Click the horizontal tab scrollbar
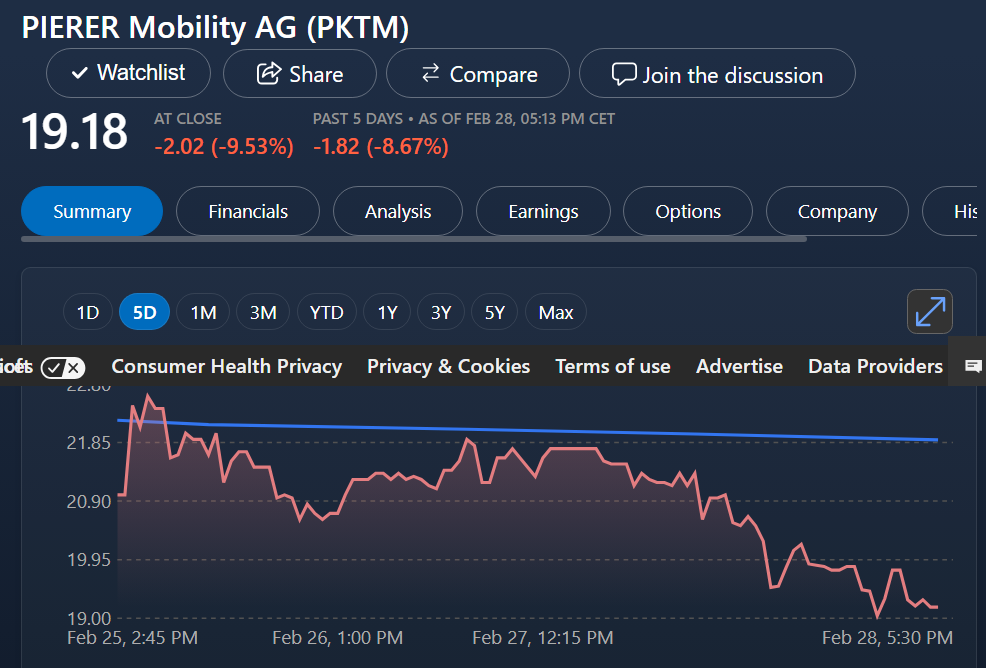Viewport: 986px width, 668px height. click(413, 239)
